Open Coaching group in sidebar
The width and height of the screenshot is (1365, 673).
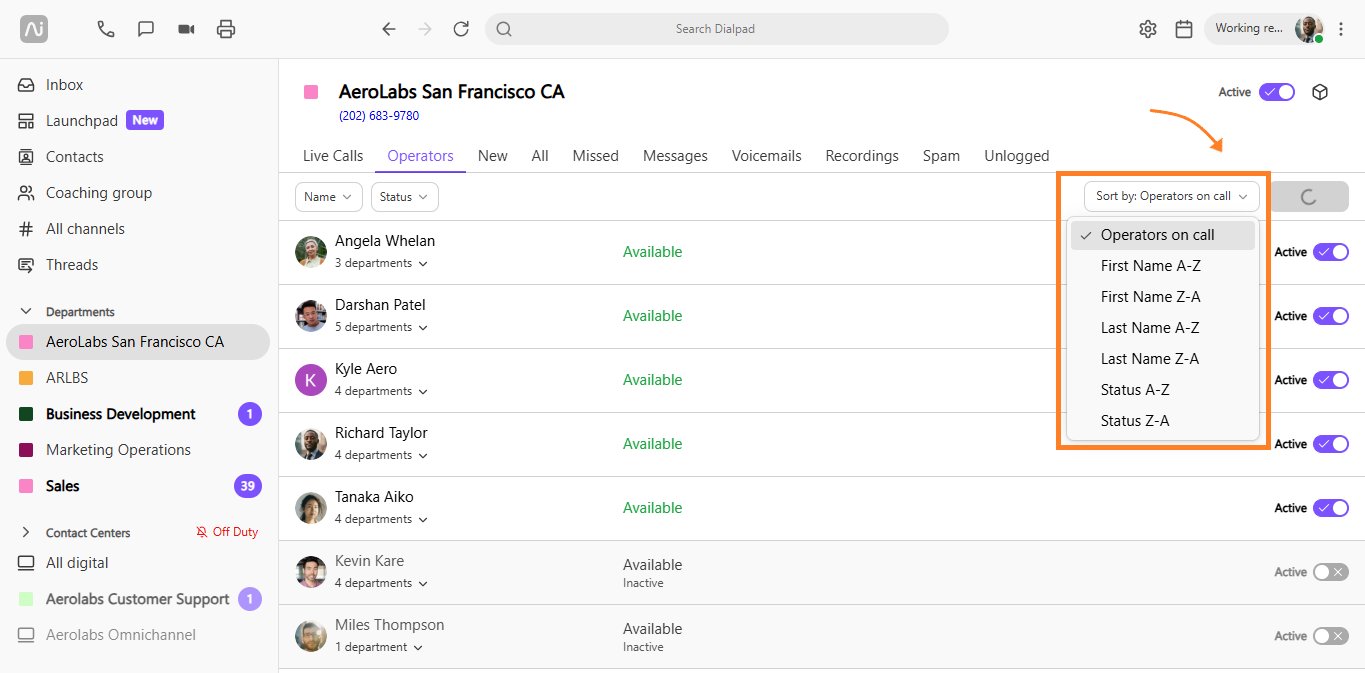coord(99,193)
